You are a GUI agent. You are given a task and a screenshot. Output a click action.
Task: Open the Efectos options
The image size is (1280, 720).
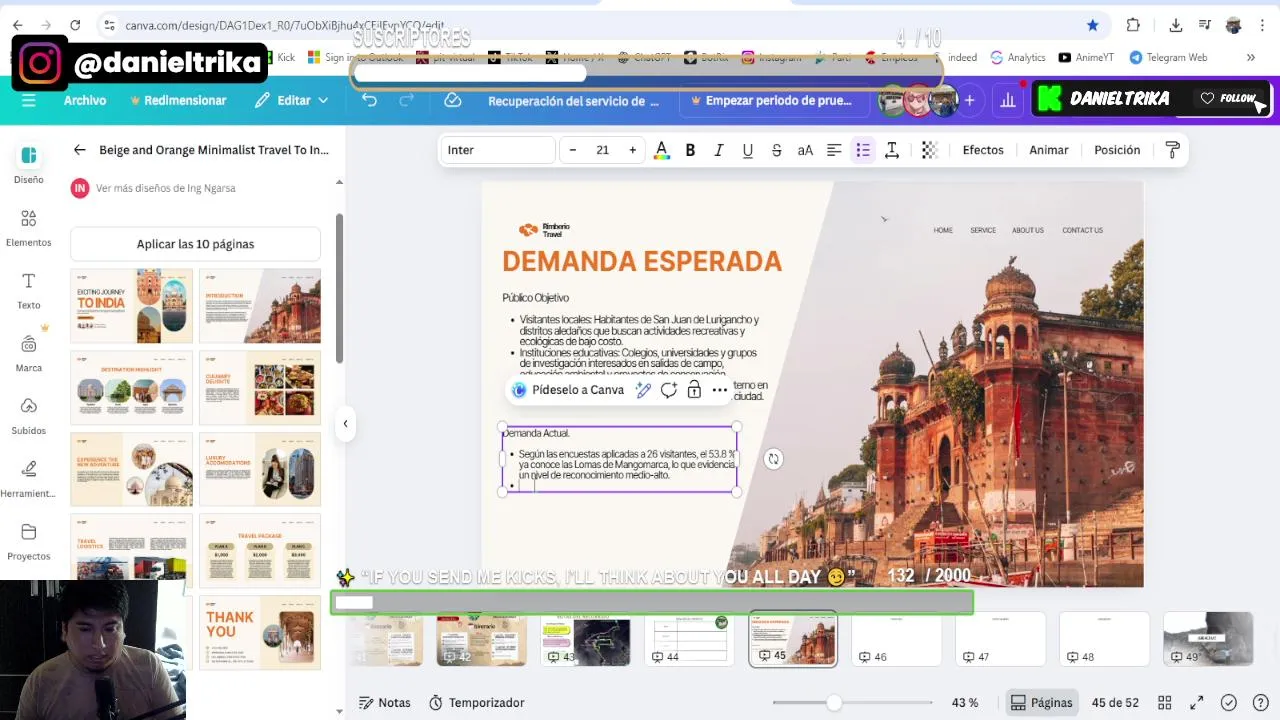coord(983,150)
